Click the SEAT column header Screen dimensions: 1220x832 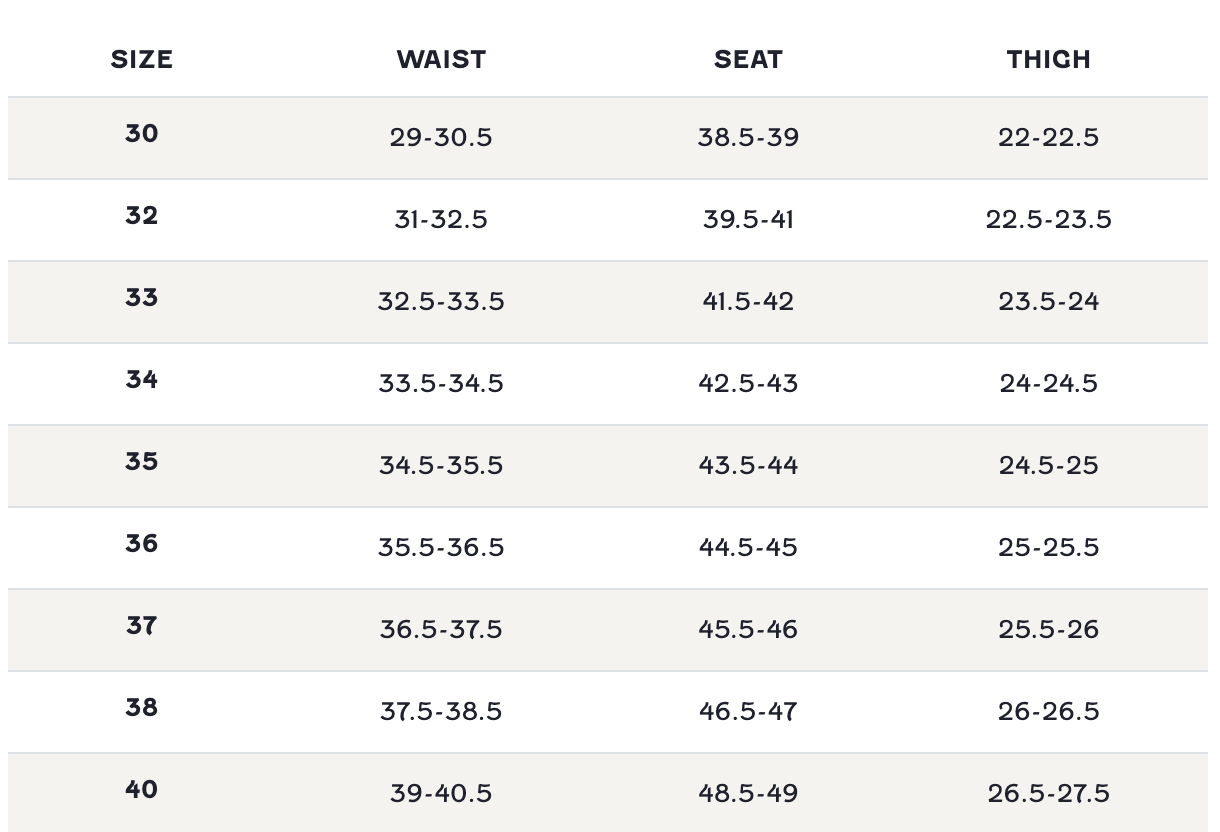coord(748,59)
